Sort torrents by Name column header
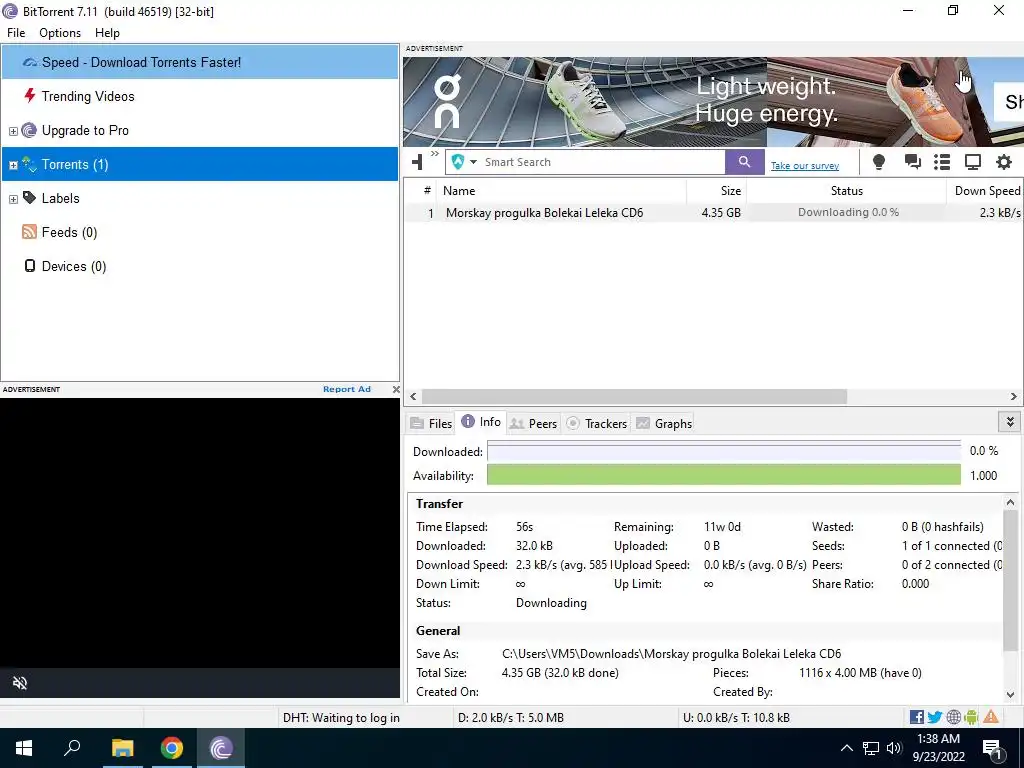 tap(562, 191)
